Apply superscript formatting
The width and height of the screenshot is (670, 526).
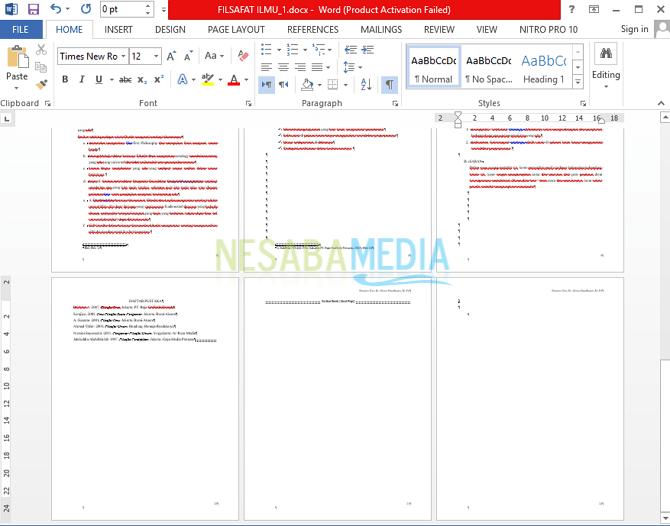159,80
